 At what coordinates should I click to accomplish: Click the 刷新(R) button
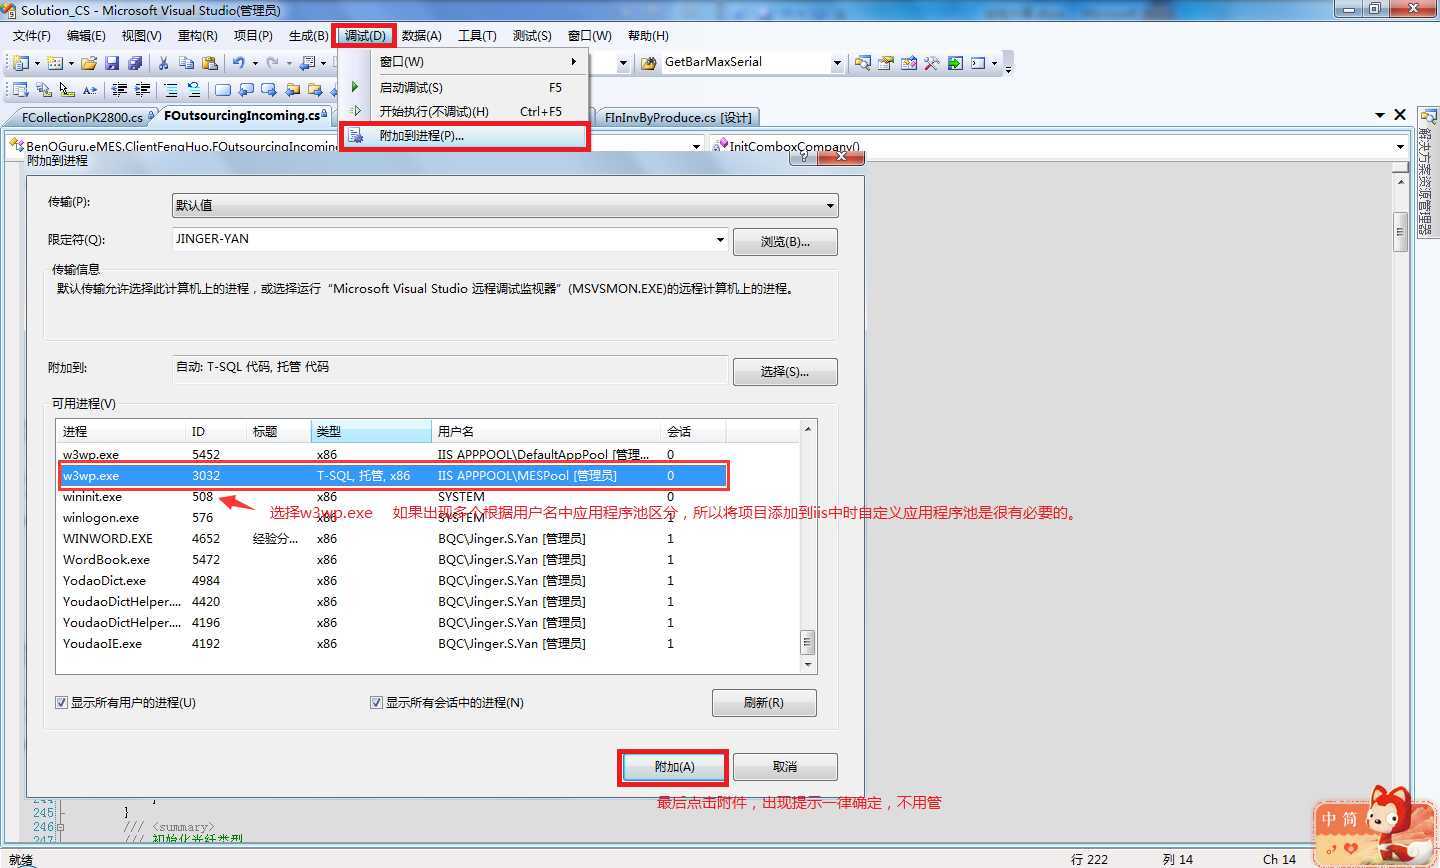click(764, 703)
